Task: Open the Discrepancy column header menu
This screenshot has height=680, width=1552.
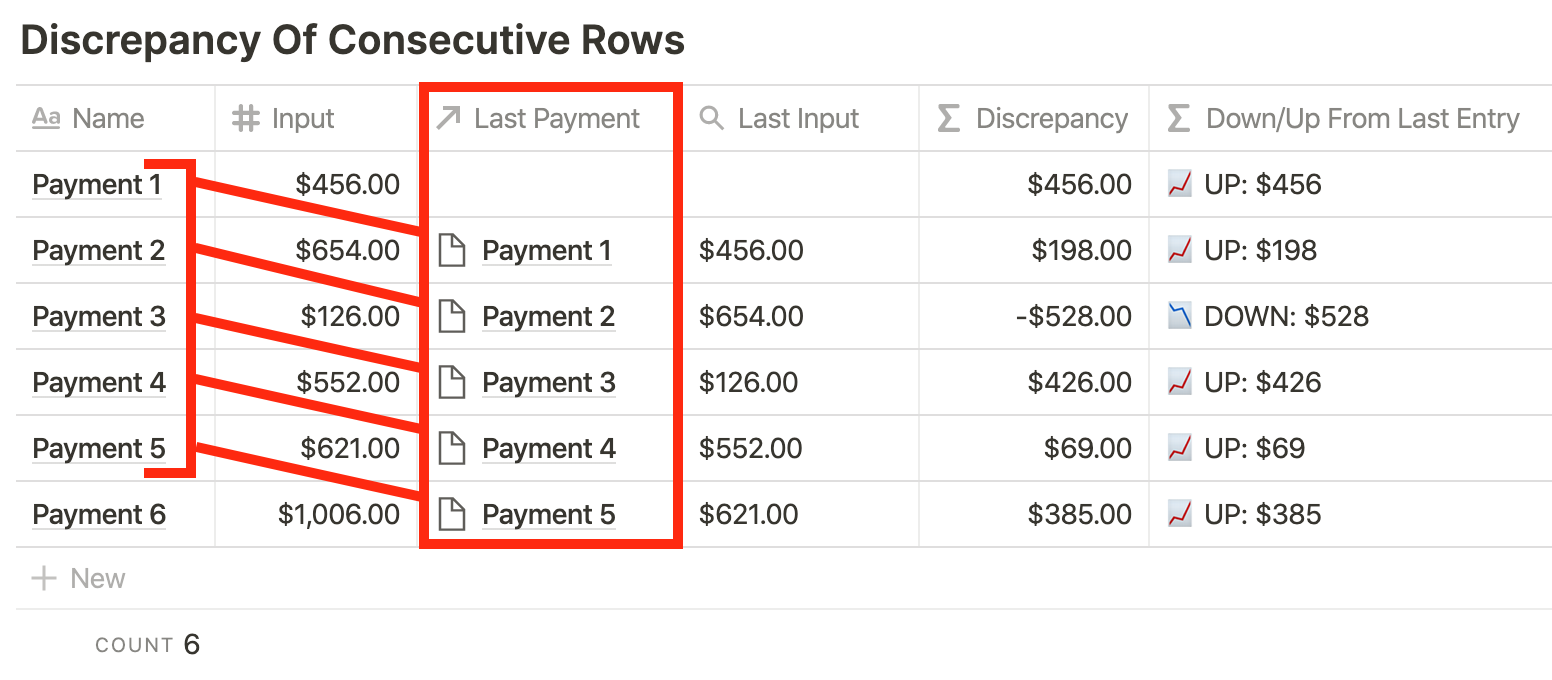Action: (x=1034, y=118)
